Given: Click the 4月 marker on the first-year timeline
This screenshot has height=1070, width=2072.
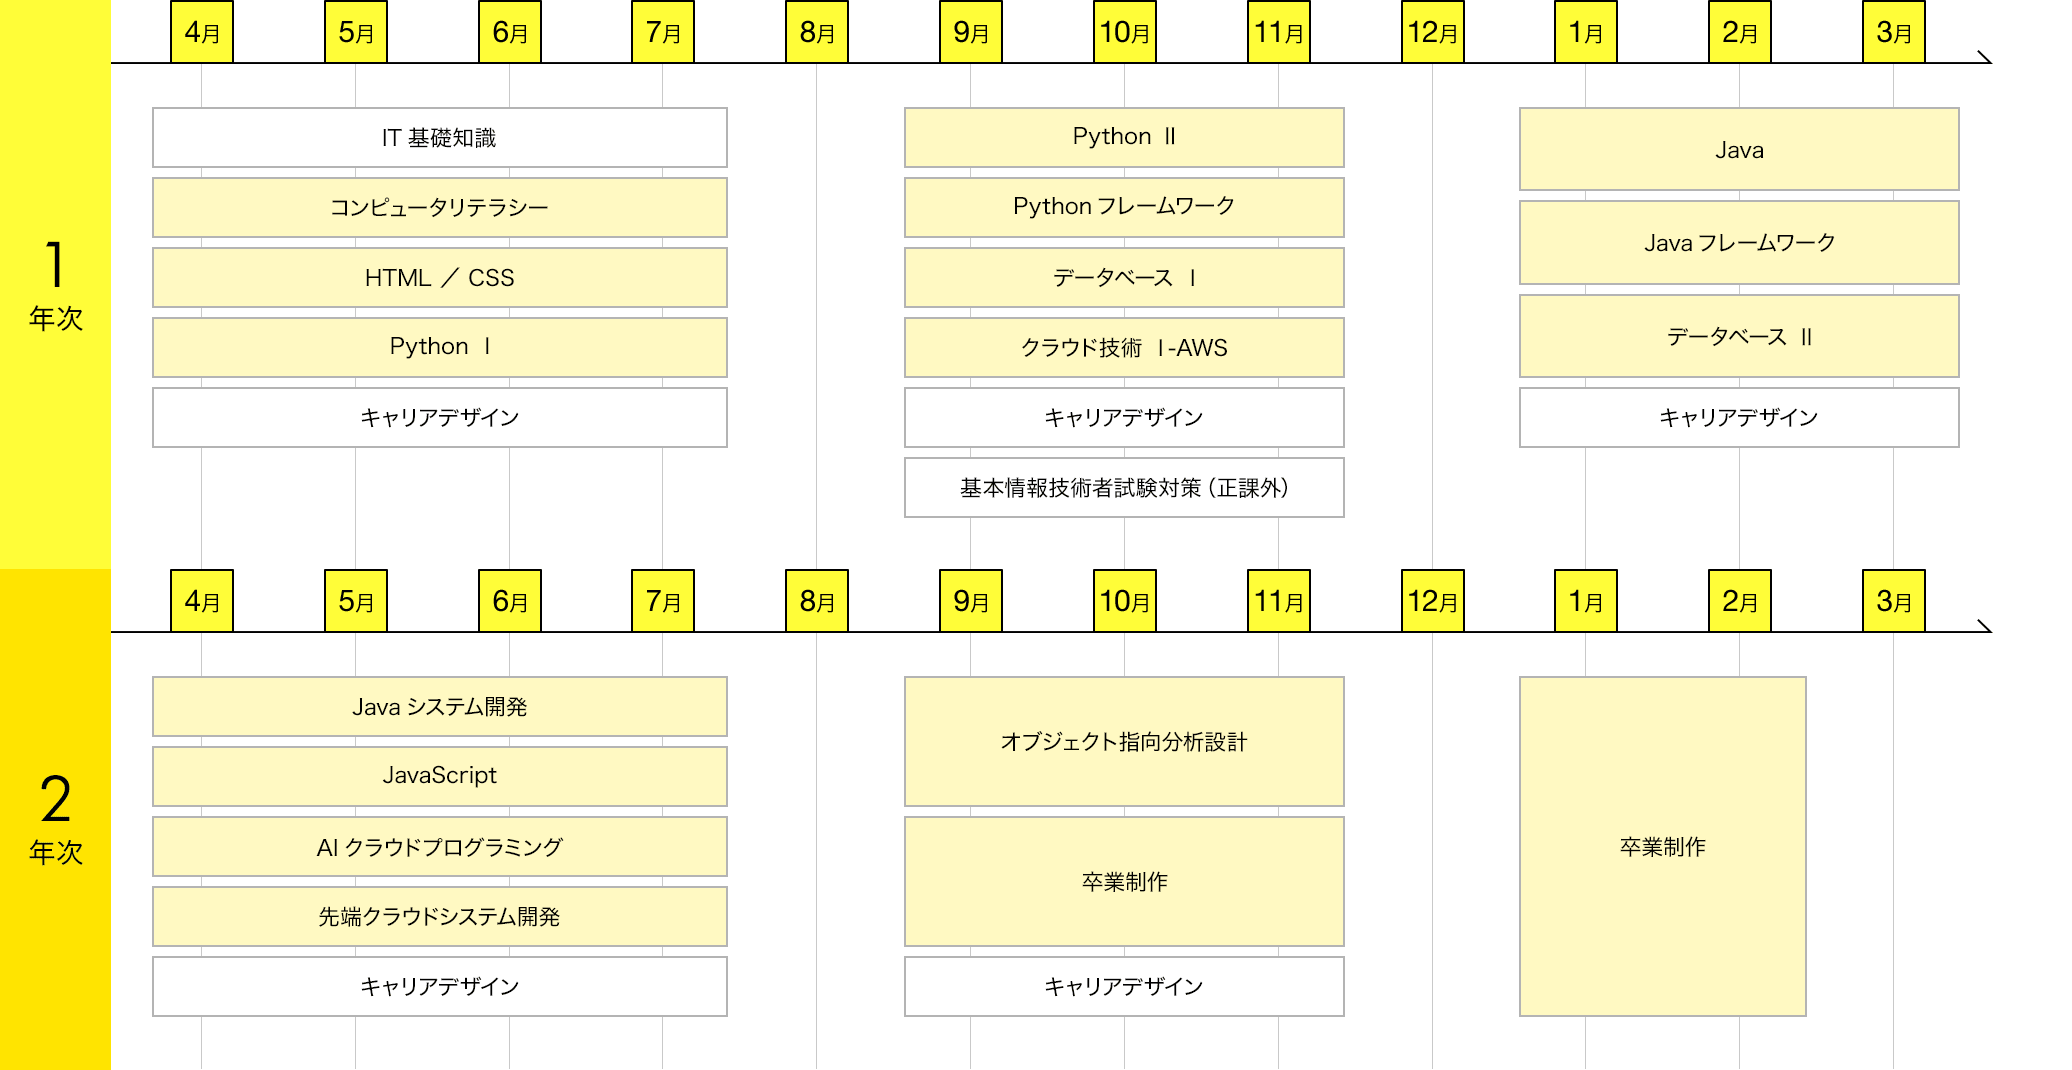Looking at the screenshot, I should point(202,33).
